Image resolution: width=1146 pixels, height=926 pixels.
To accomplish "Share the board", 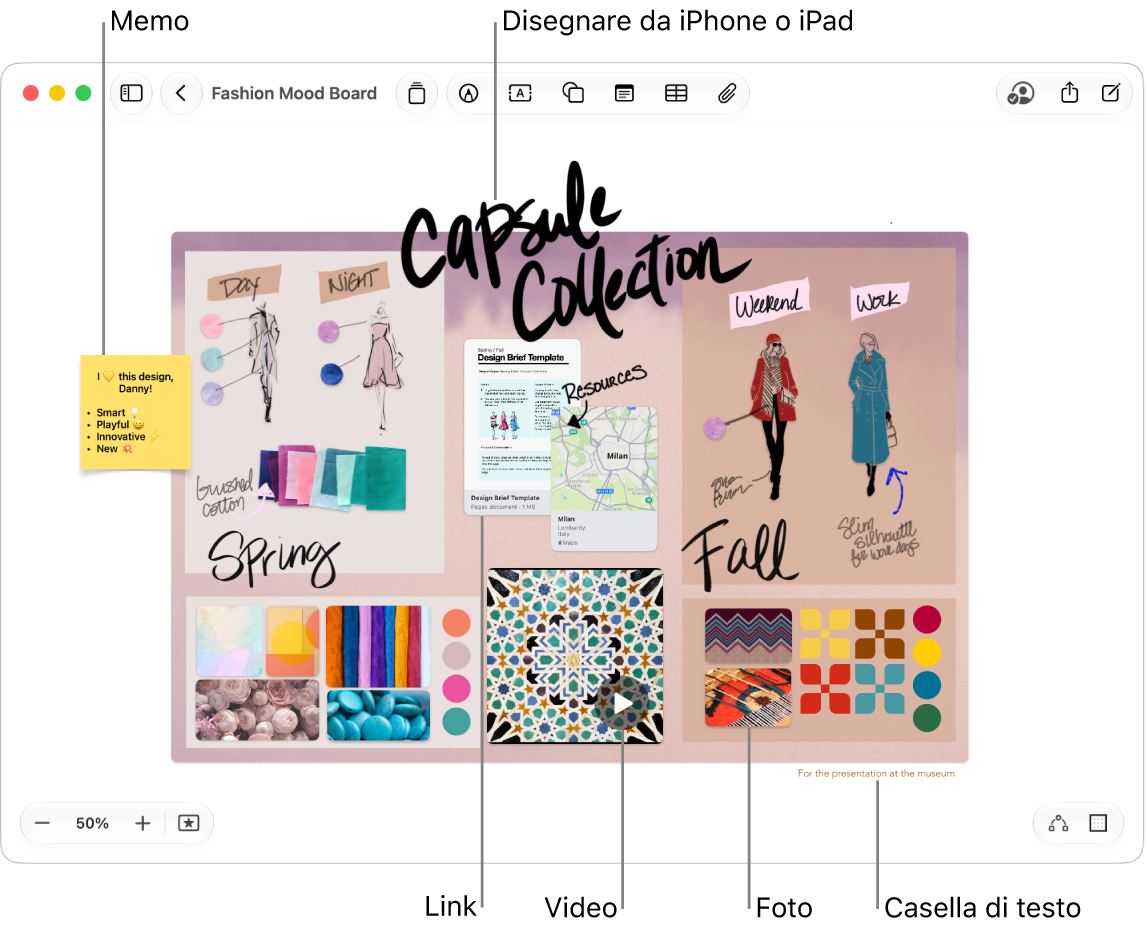I will coord(1069,94).
